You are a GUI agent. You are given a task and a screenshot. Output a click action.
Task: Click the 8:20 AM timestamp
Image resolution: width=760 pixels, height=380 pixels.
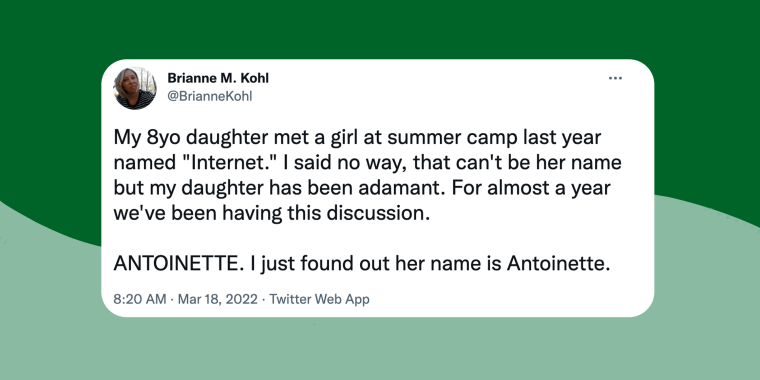140,299
